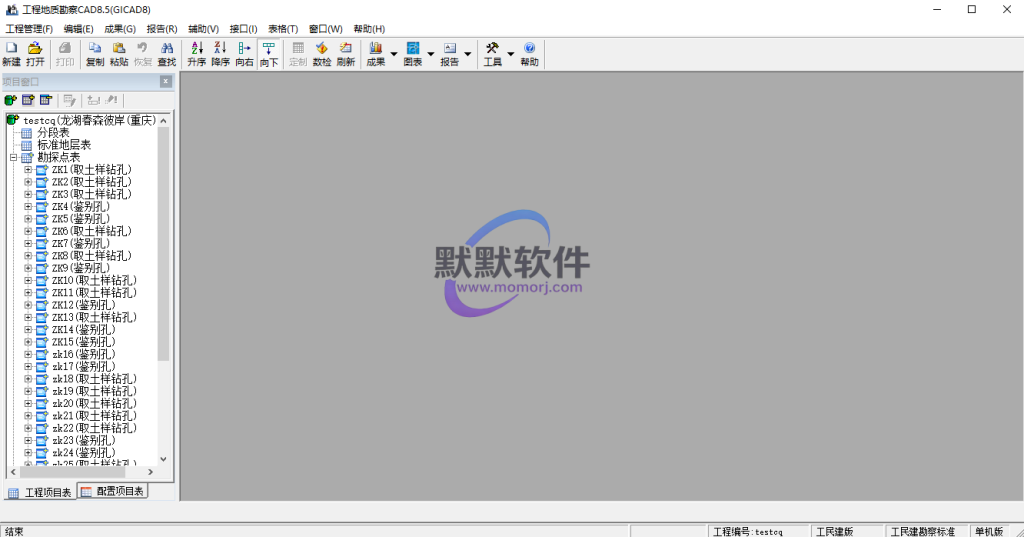Screen dimensions: 1024x537
Task: Open the 帮助(H) menu
Action: [369, 29]
